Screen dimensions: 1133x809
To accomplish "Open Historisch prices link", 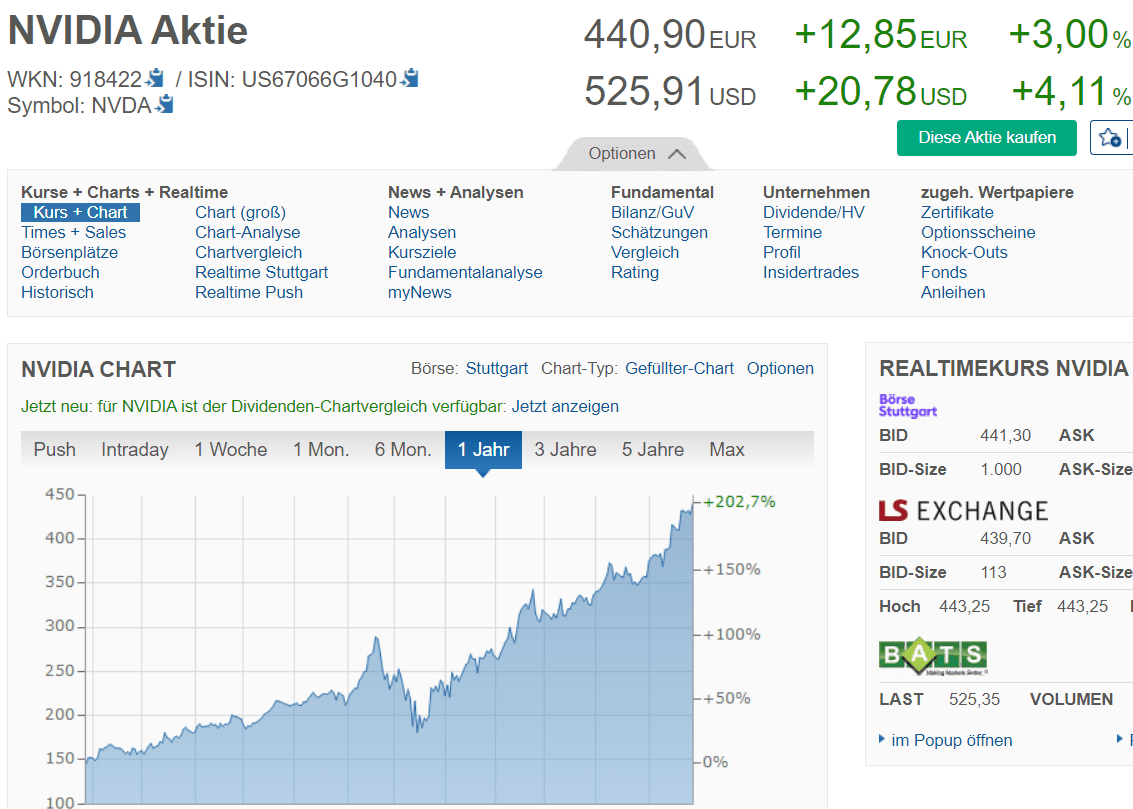I will pyautogui.click(x=57, y=293).
